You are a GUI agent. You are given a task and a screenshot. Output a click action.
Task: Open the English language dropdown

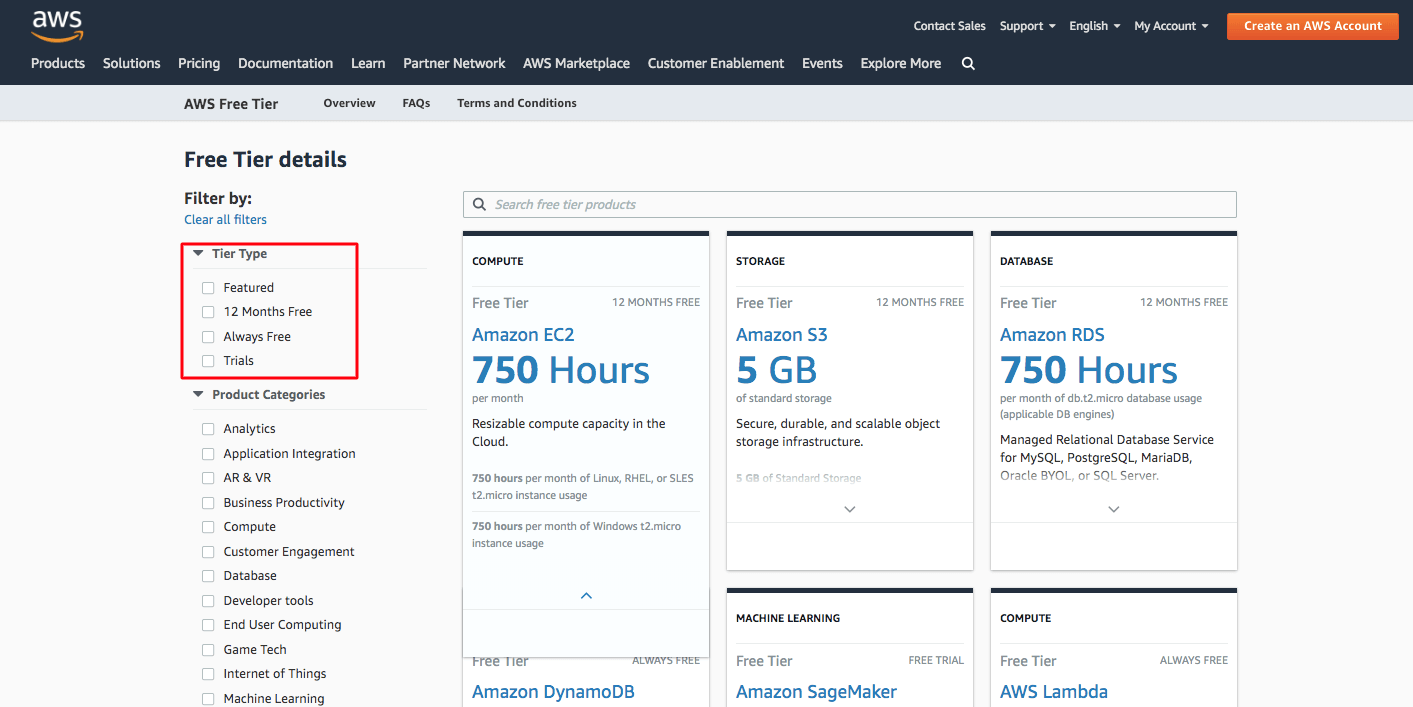pyautogui.click(x=1095, y=26)
